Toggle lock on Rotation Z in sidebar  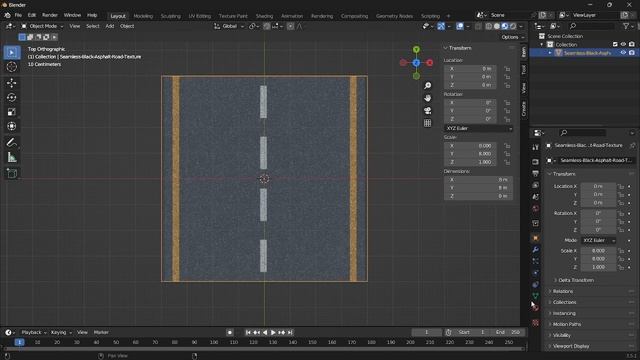click(x=507, y=119)
